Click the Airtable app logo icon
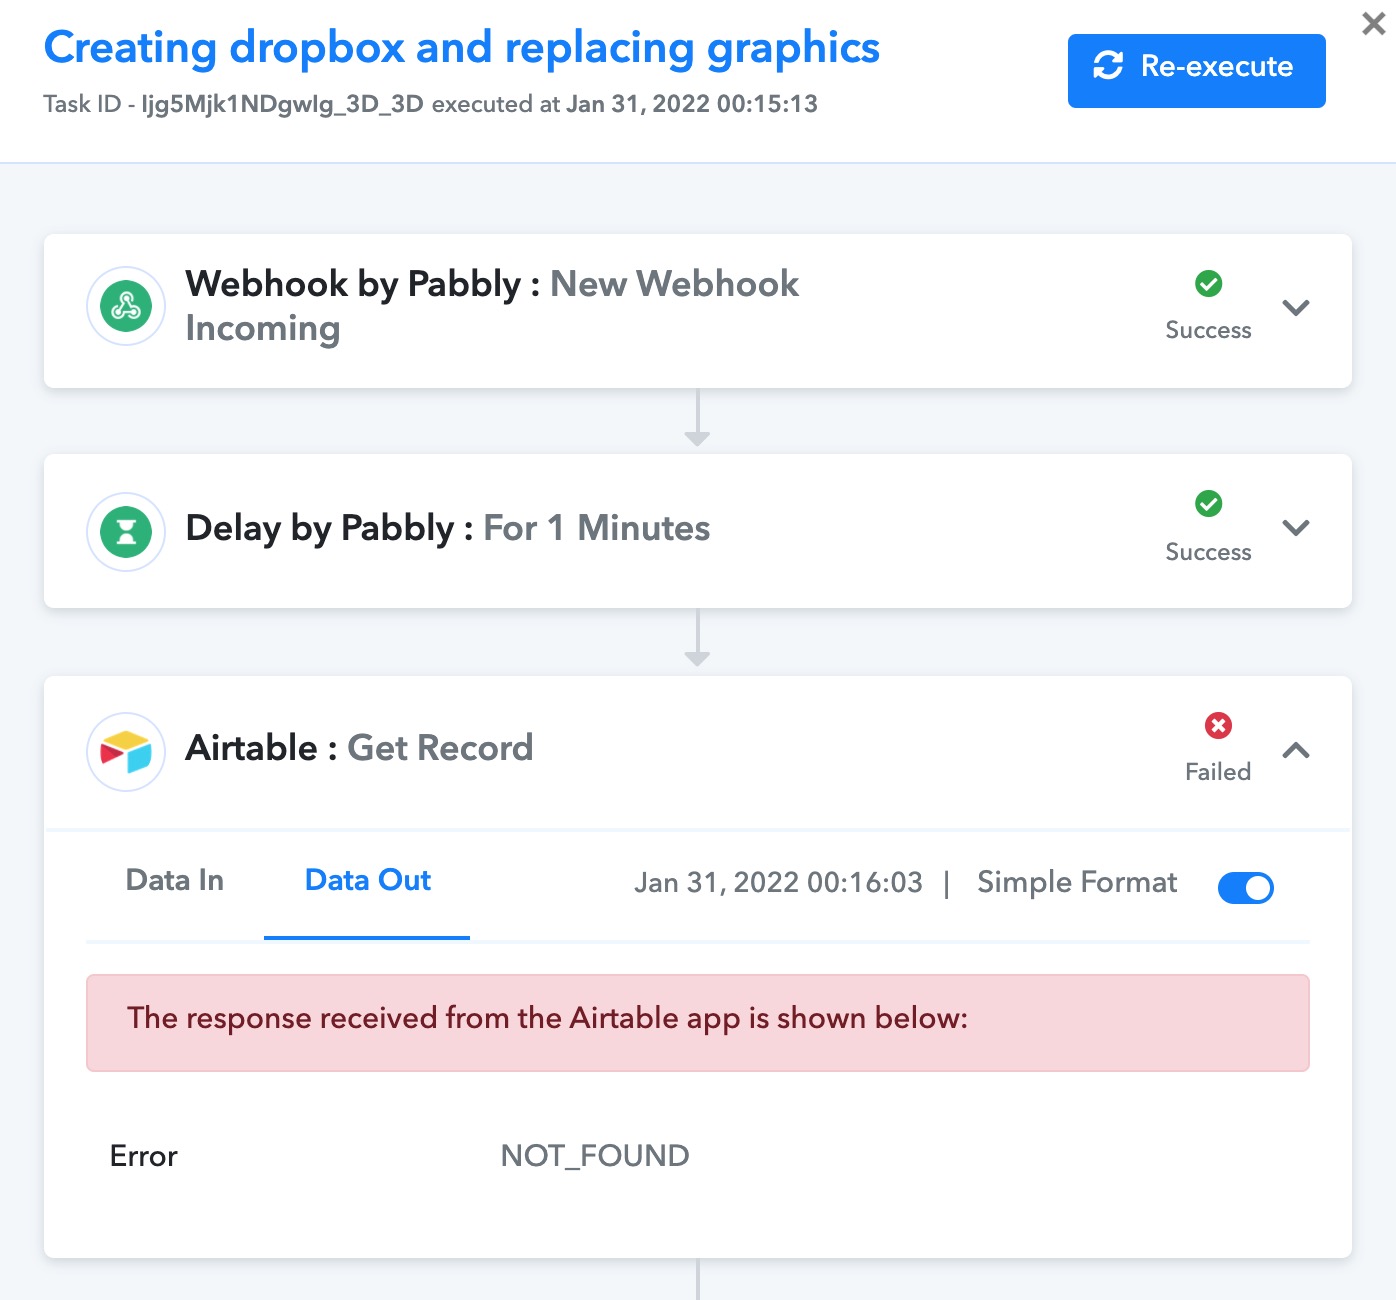Image resolution: width=1396 pixels, height=1300 pixels. [126, 752]
